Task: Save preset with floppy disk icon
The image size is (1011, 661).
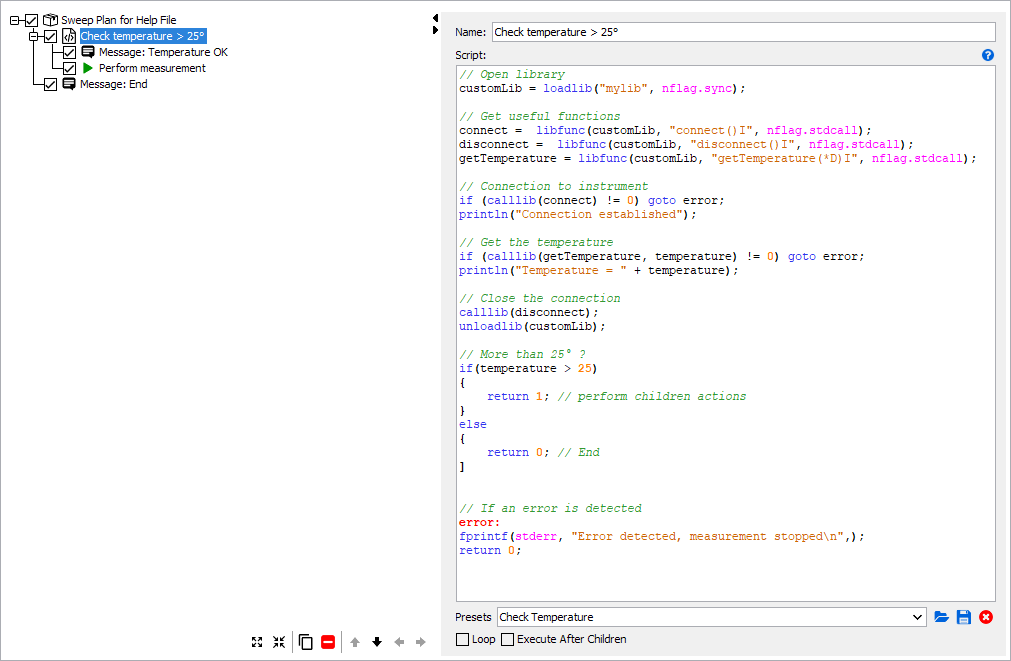Action: tap(964, 617)
